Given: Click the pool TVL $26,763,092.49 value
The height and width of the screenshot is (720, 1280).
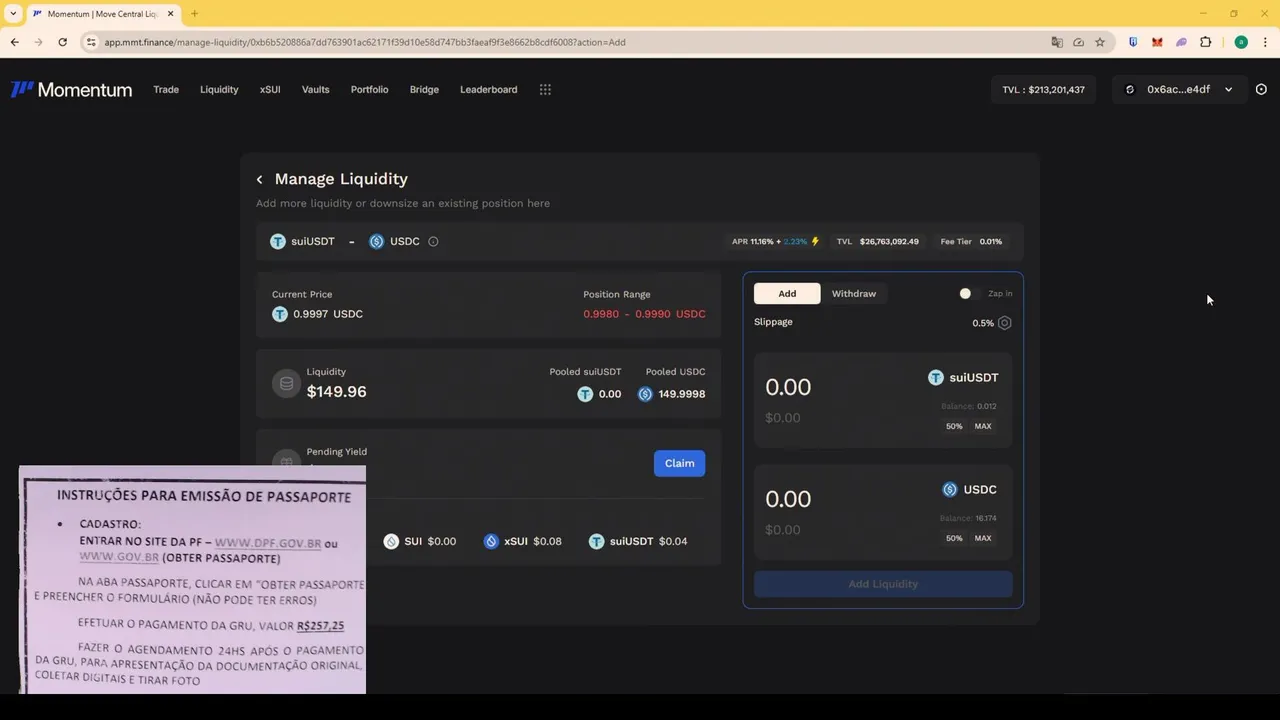Looking at the screenshot, I should pos(889,241).
